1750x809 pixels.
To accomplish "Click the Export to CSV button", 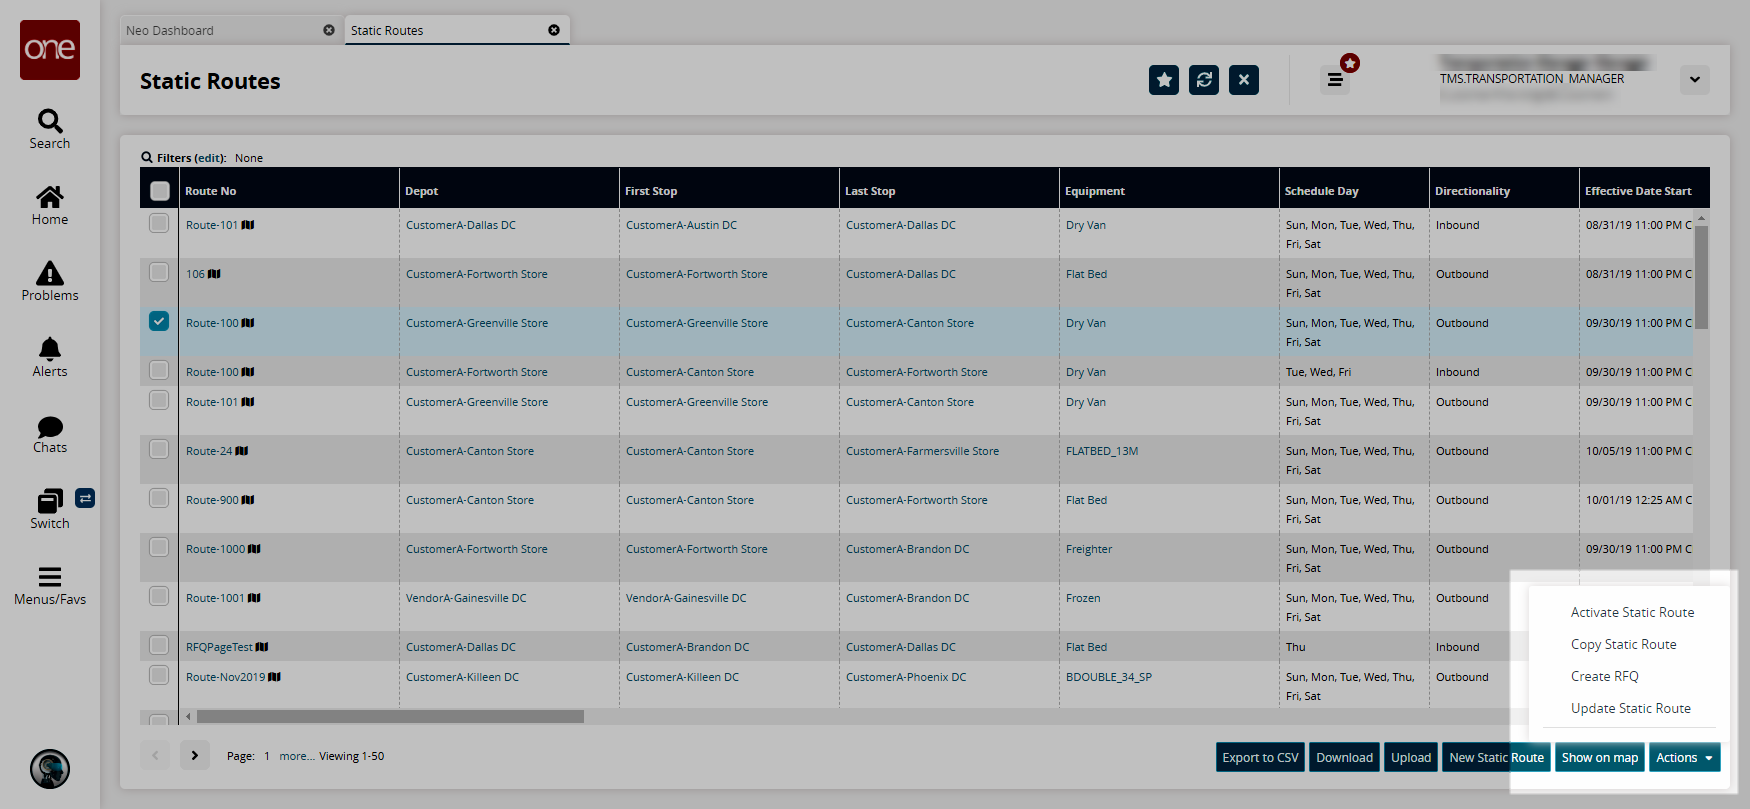I will click(x=1260, y=758).
